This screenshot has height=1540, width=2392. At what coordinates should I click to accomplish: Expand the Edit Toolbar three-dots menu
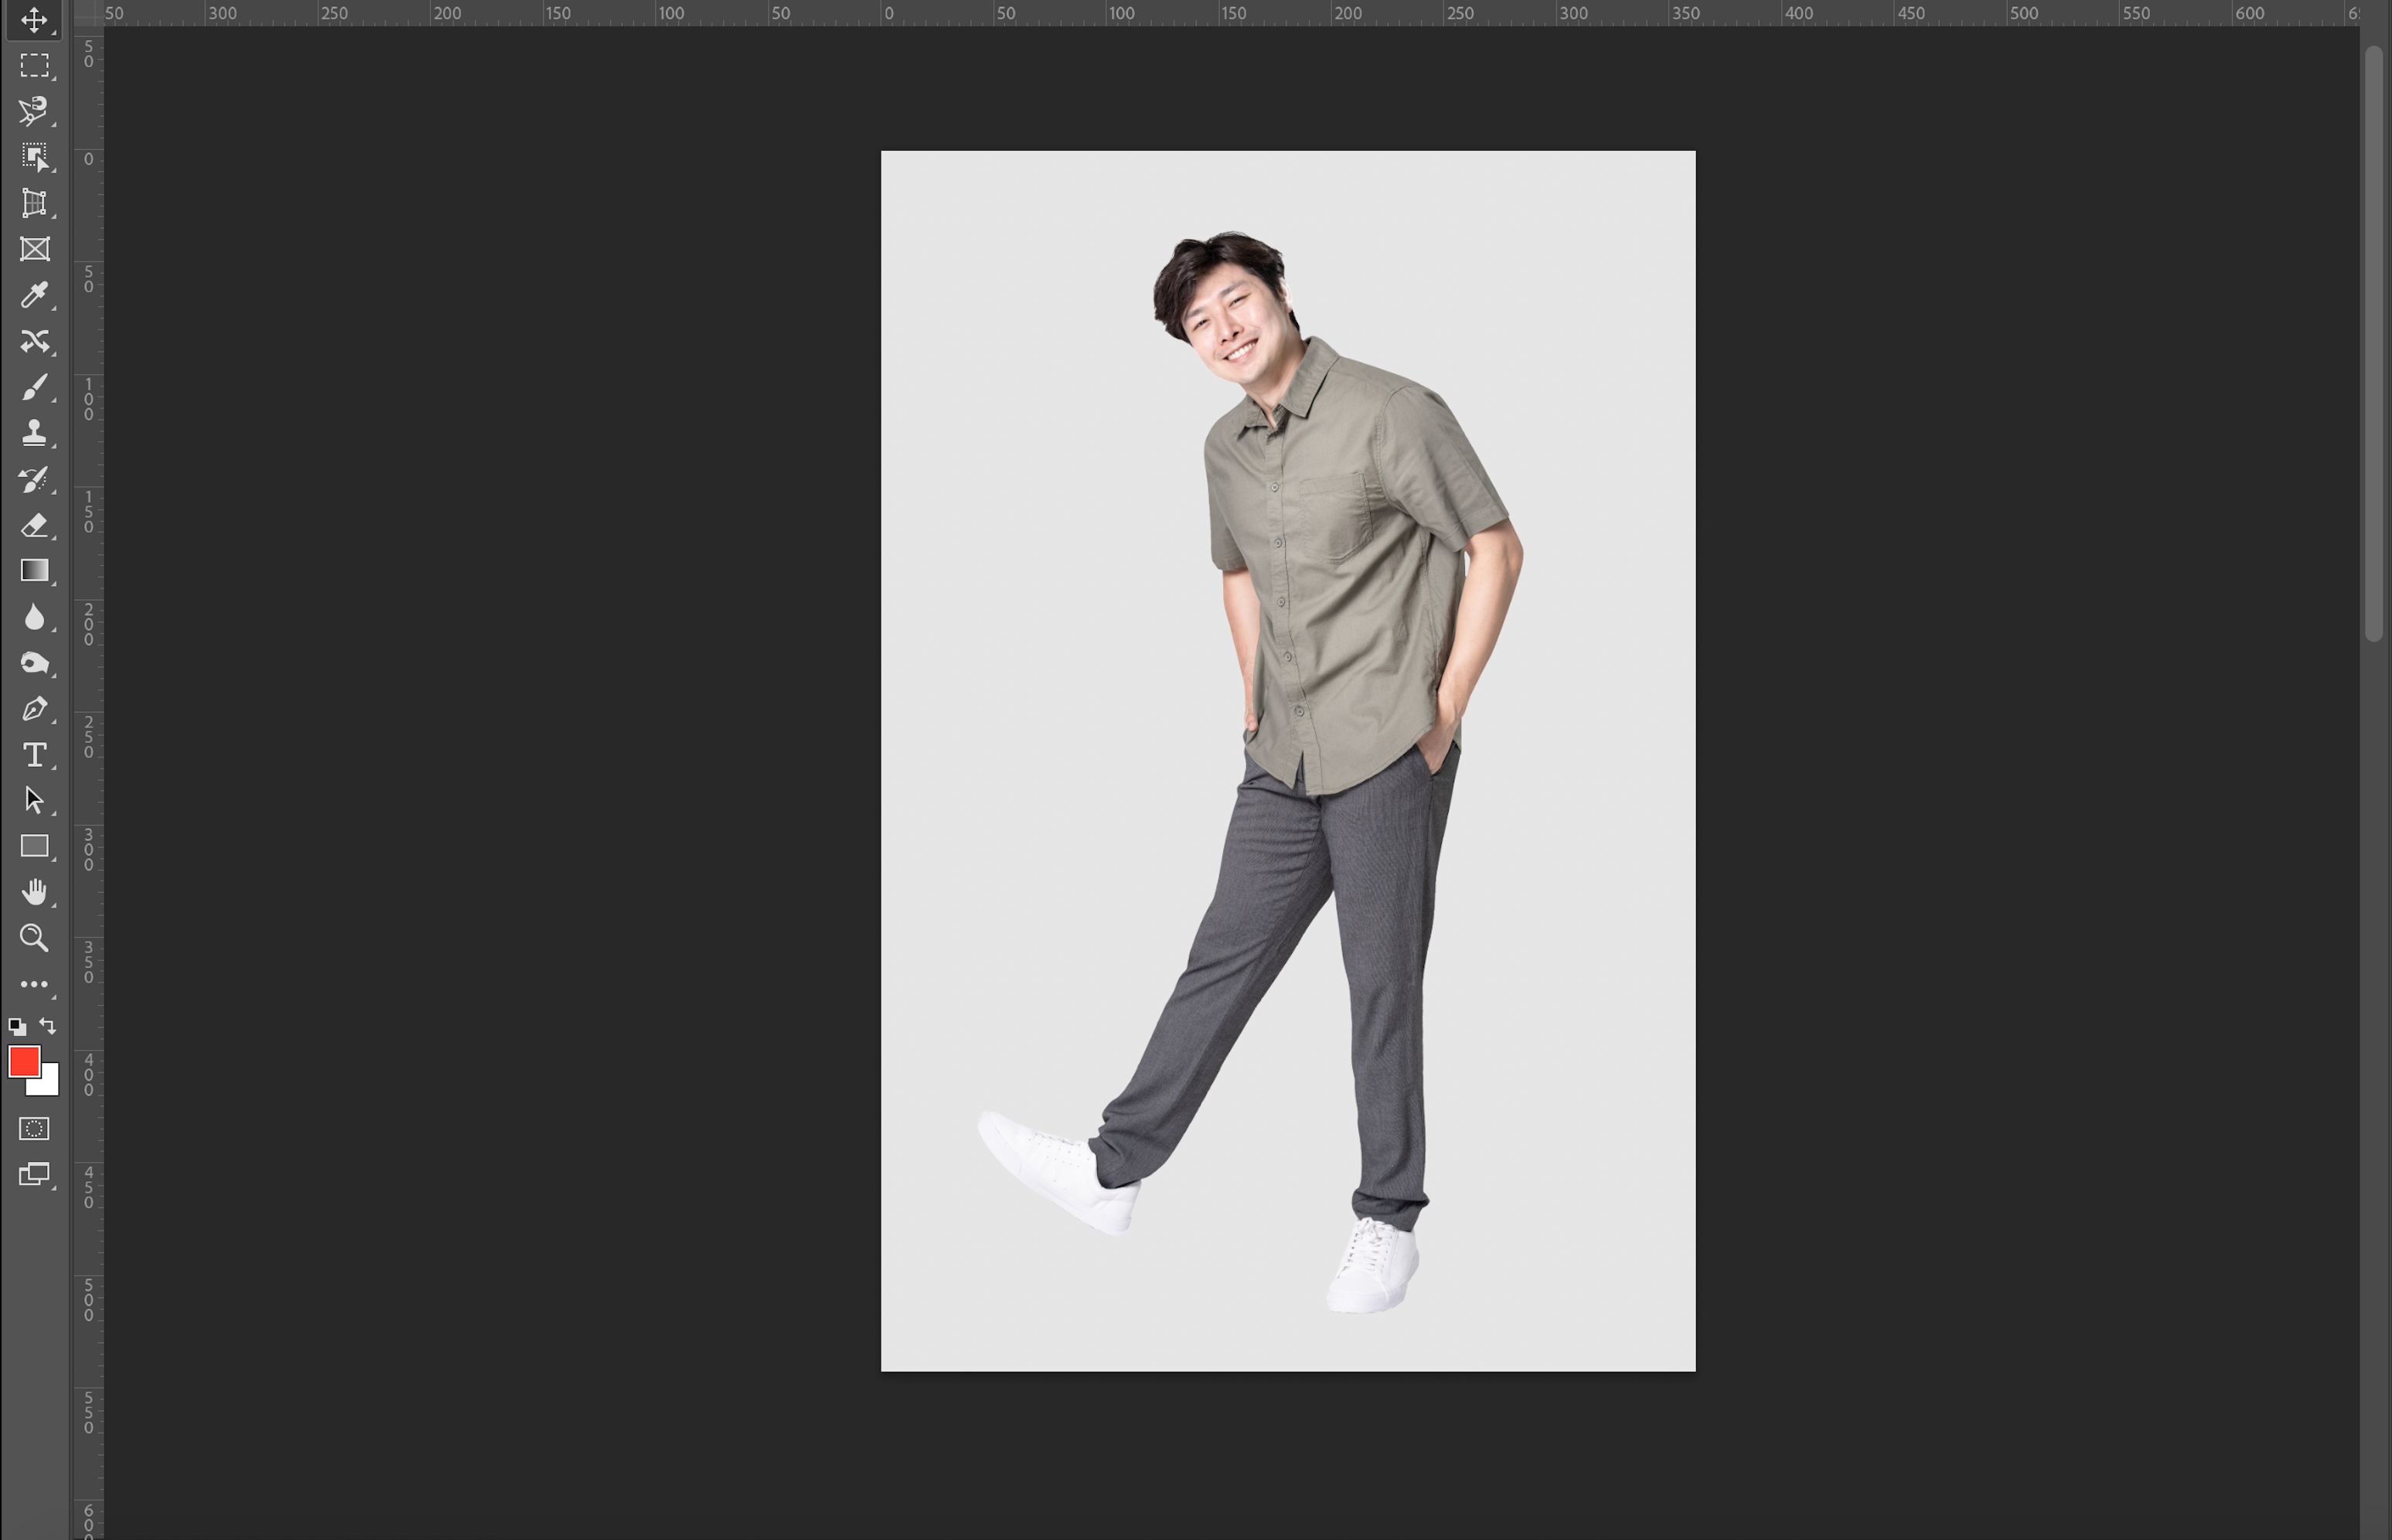(x=34, y=985)
